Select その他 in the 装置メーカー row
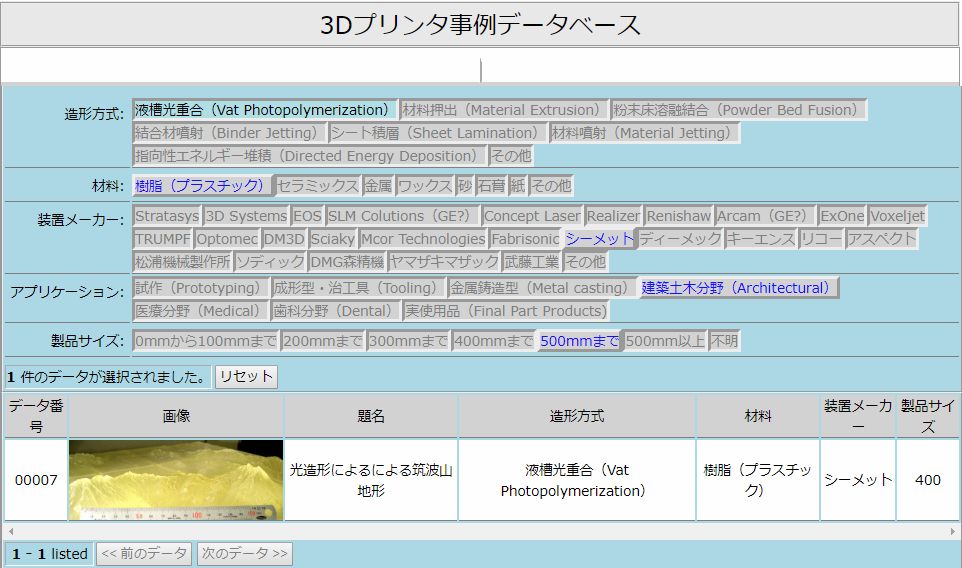The width and height of the screenshot is (962, 568). coord(585,262)
